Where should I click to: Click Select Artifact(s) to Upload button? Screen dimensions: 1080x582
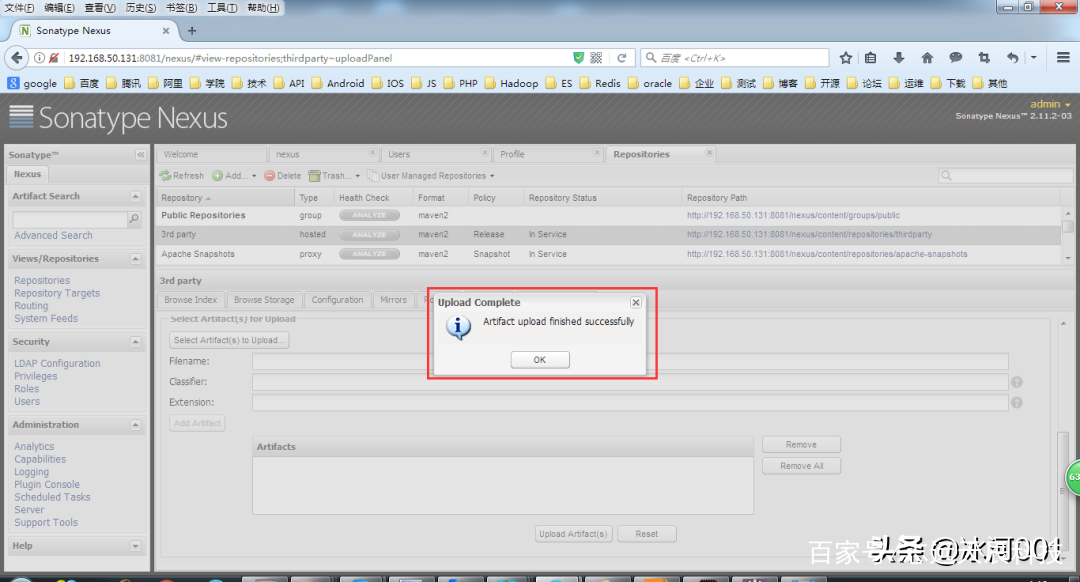[229, 340]
